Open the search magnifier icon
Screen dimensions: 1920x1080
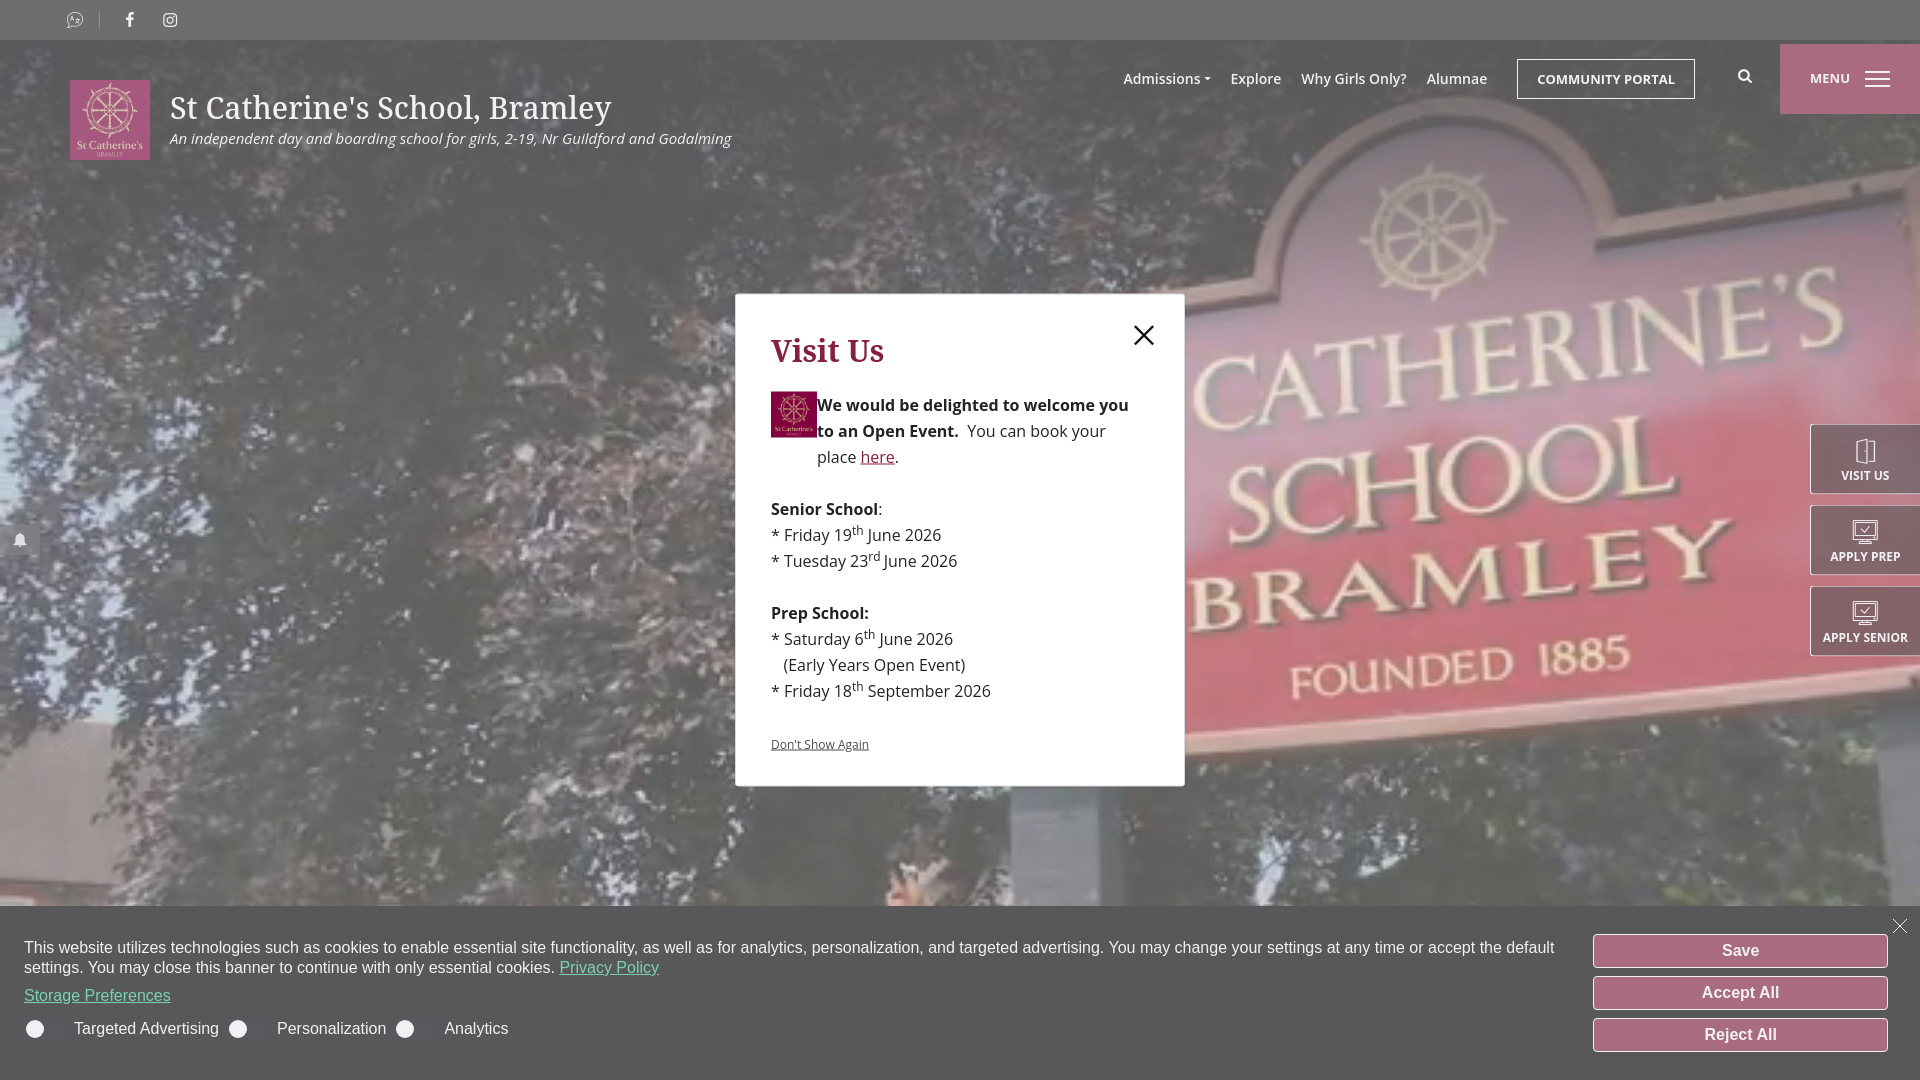click(x=1745, y=77)
